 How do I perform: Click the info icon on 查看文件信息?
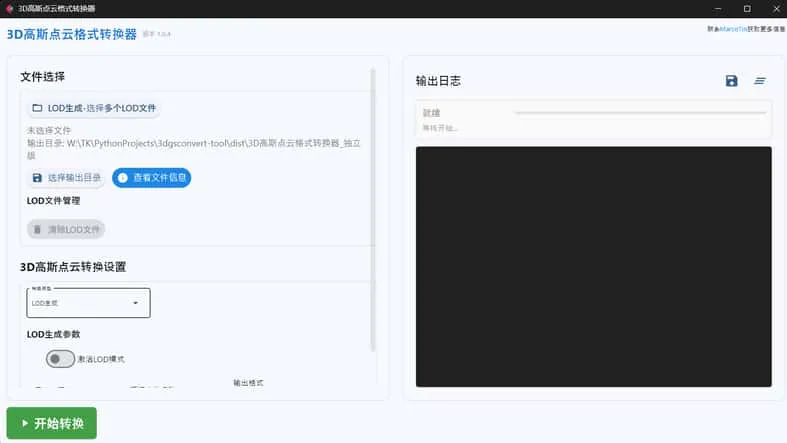(123, 178)
